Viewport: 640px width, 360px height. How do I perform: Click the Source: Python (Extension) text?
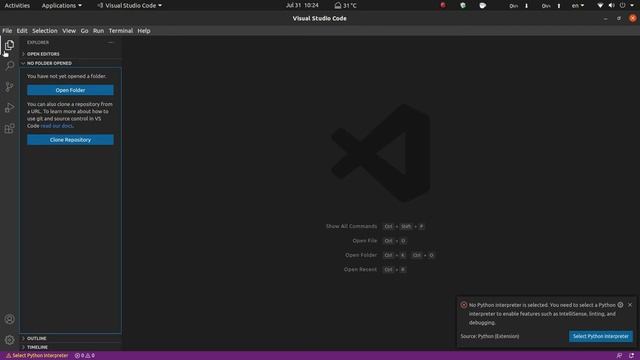490,336
